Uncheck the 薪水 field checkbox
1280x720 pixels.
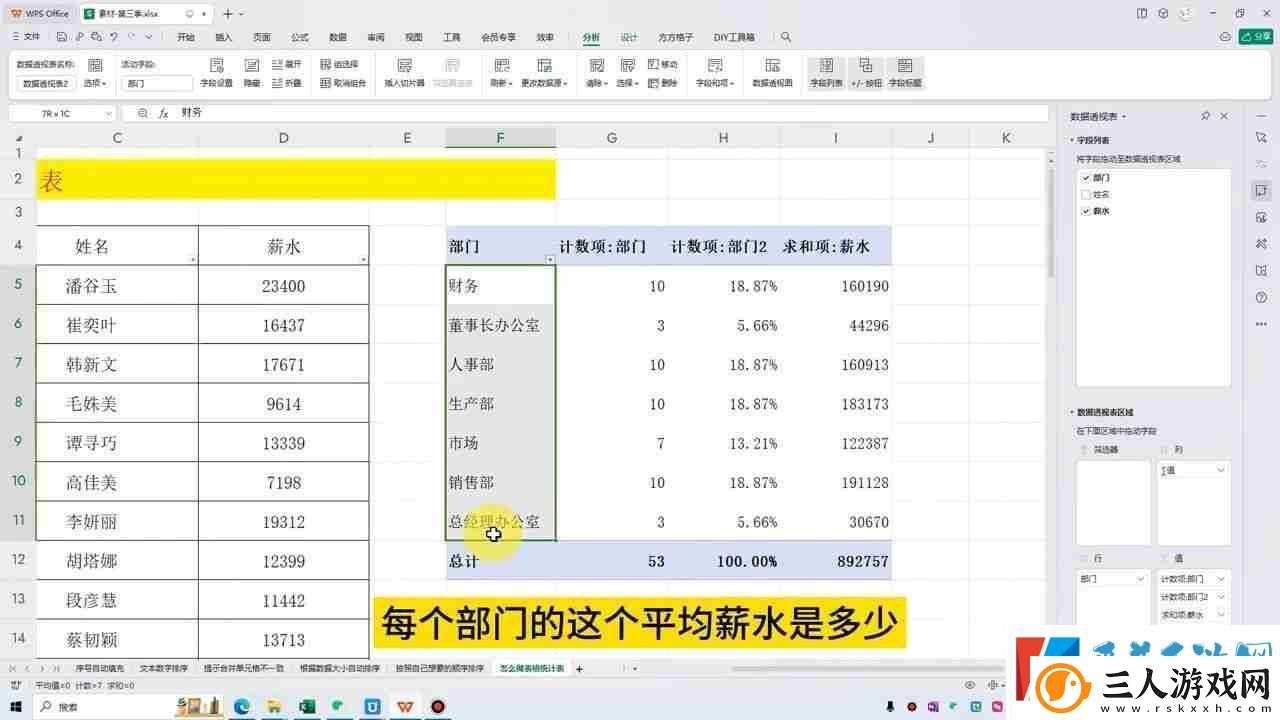point(1086,211)
